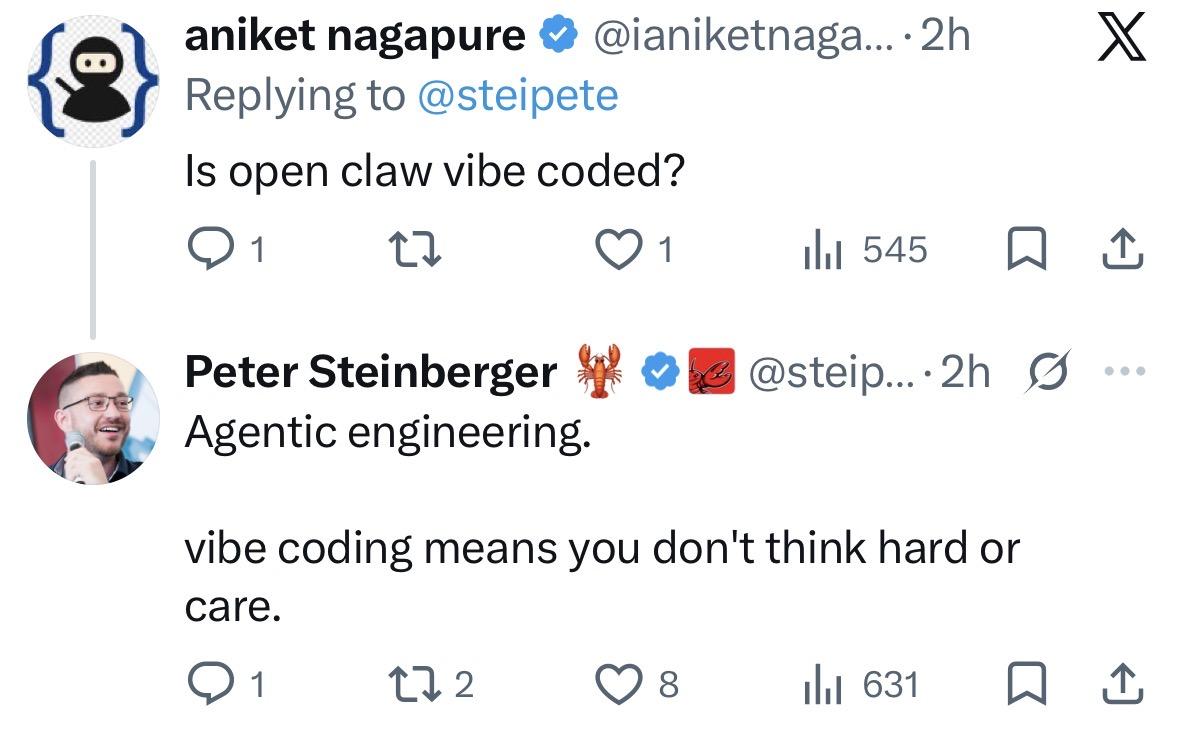Viewport: 1179px width, 749px height.
Task: Share Peter Steinberger's reply
Action: [1122, 685]
